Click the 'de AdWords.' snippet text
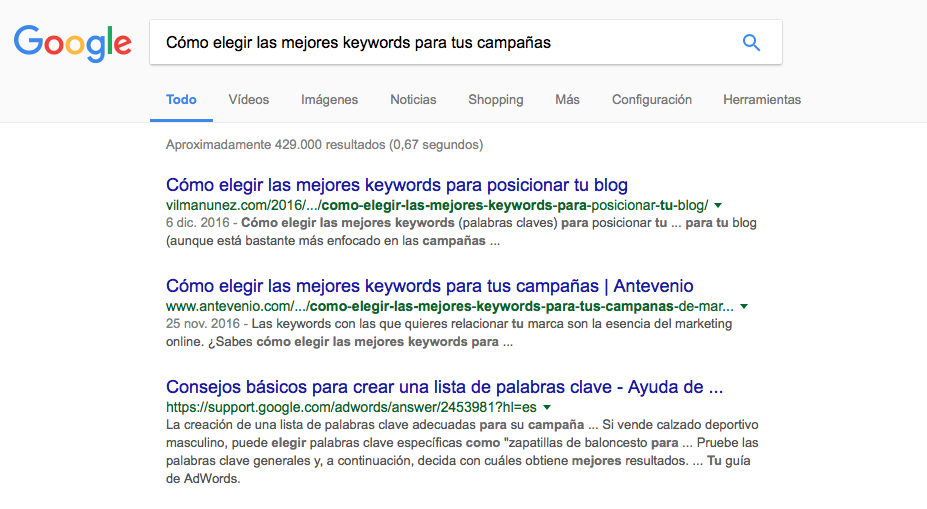This screenshot has height=509, width=927. (x=203, y=479)
